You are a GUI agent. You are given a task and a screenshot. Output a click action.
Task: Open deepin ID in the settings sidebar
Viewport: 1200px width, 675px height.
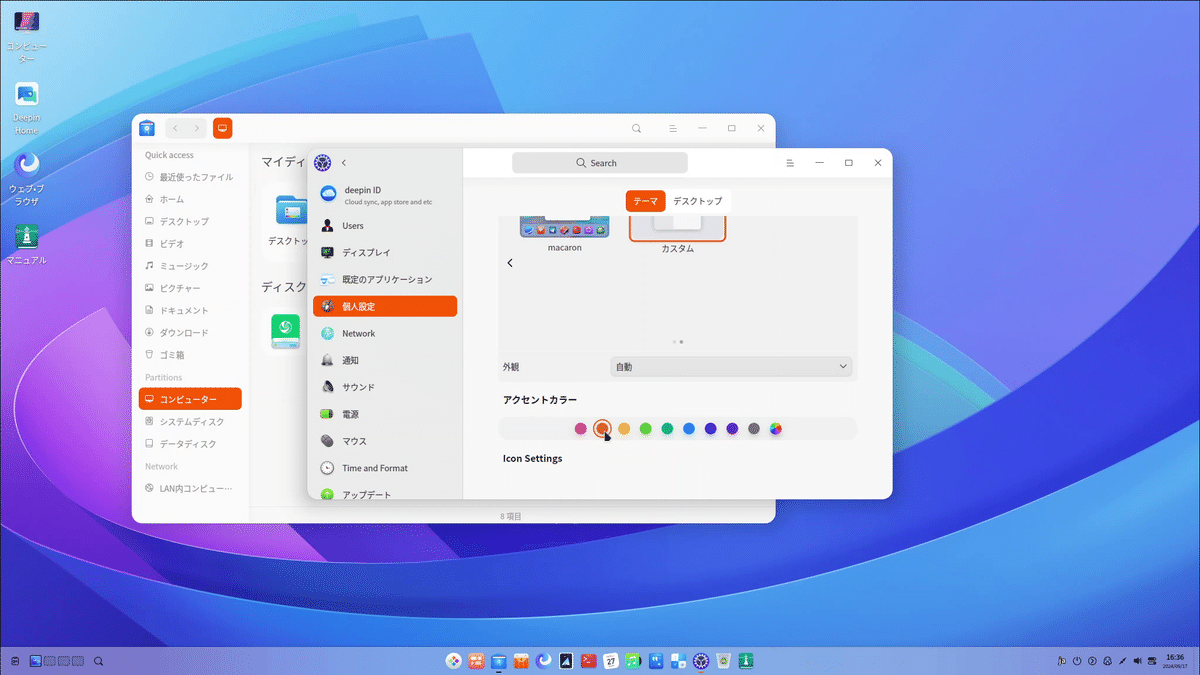[385, 195]
